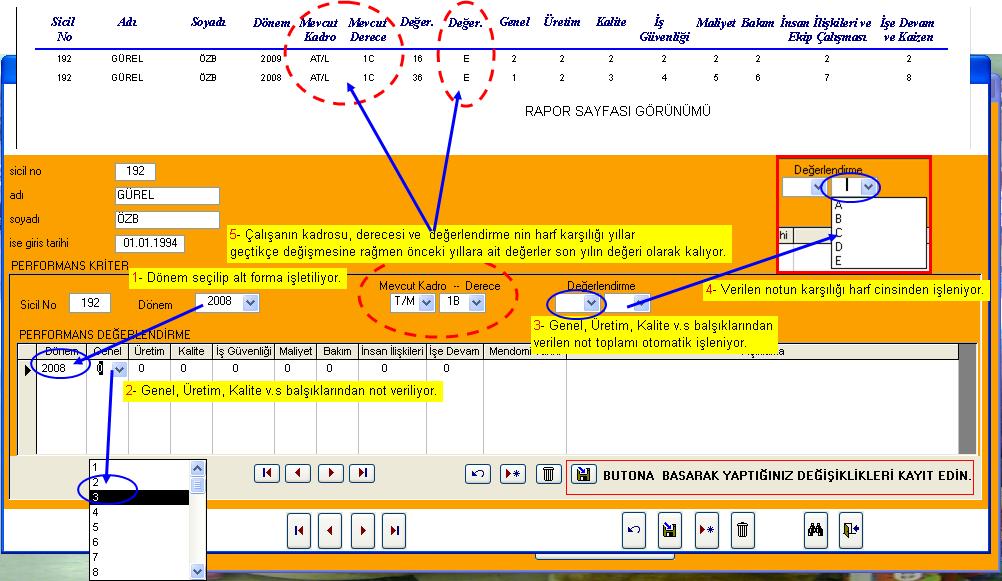
Task: Expand the Mevcut Kadro T/M dropdown
Action: tap(427, 303)
